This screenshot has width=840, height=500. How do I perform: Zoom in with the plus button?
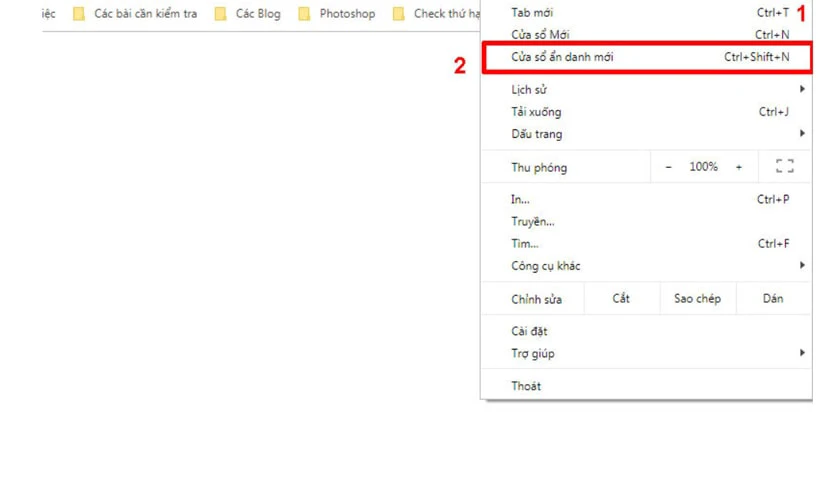739,167
